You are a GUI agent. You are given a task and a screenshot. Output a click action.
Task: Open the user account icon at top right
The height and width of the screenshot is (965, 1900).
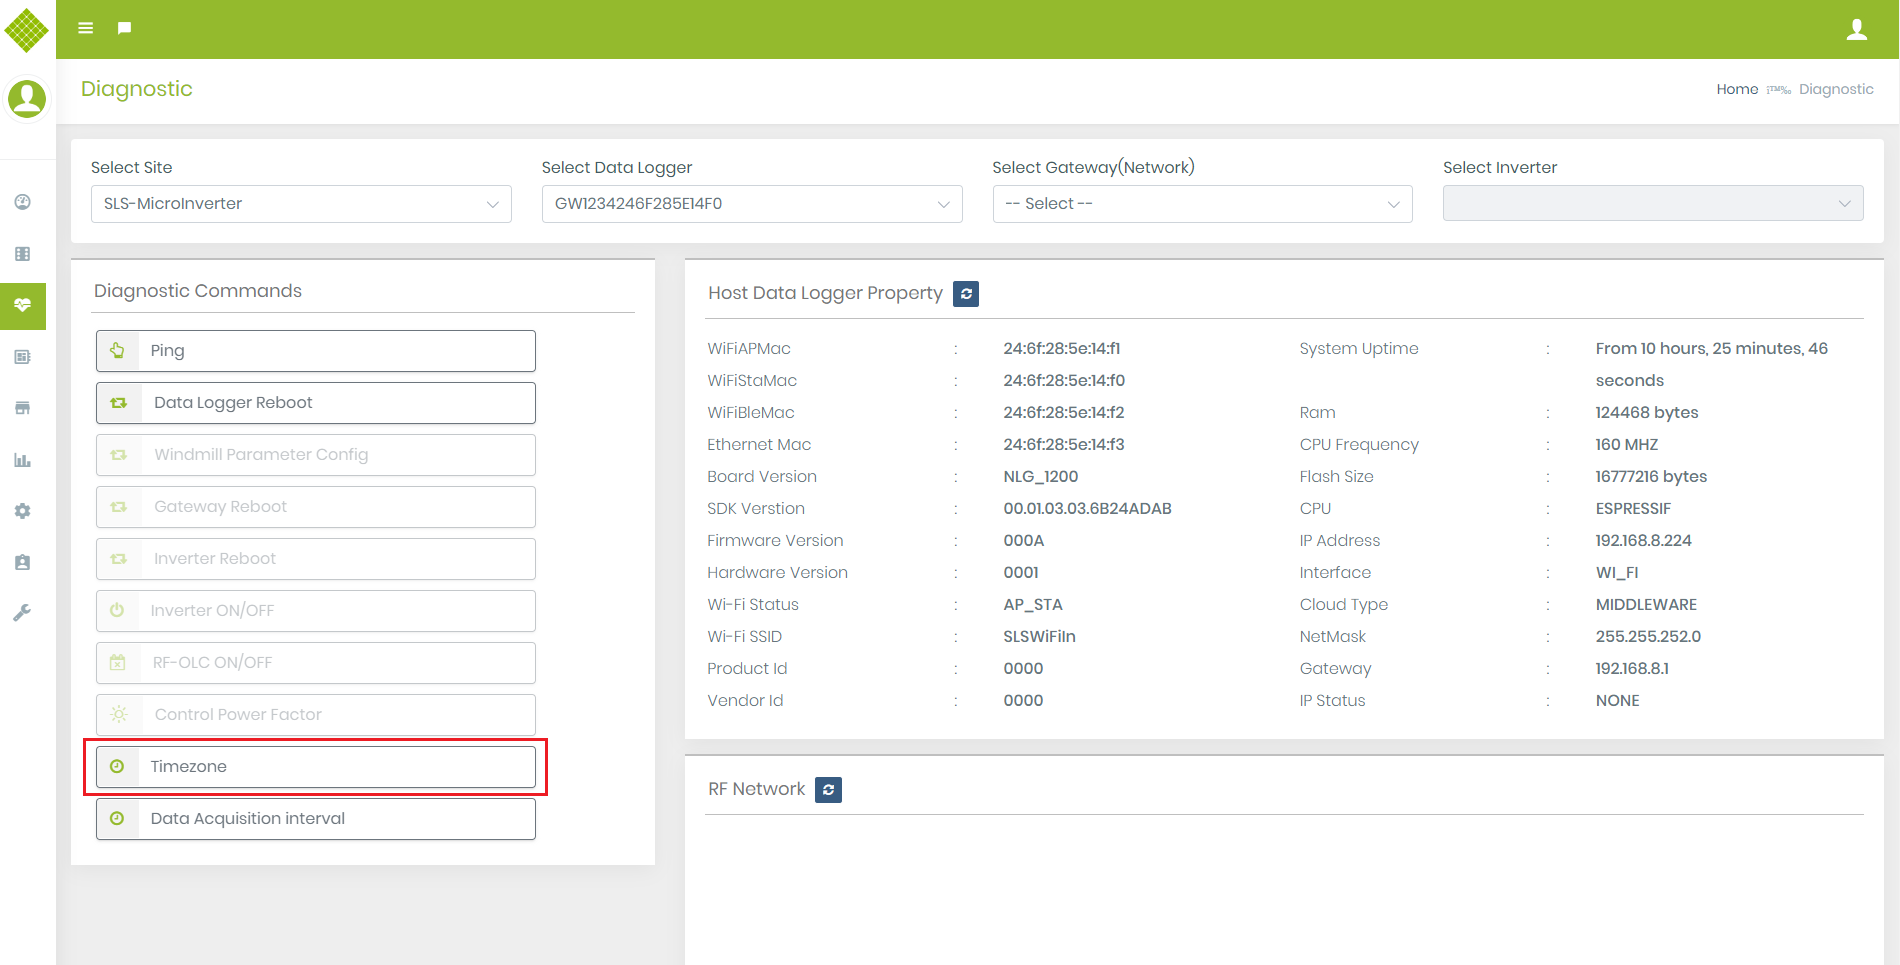click(1856, 30)
